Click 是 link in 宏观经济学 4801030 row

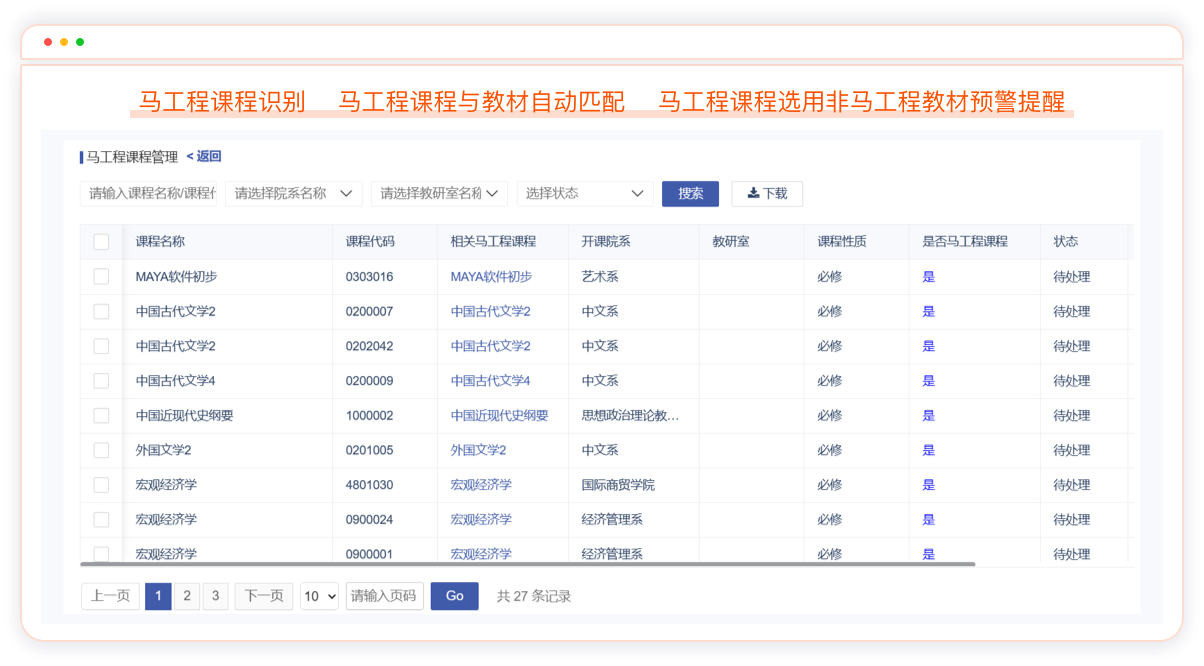[928, 485]
